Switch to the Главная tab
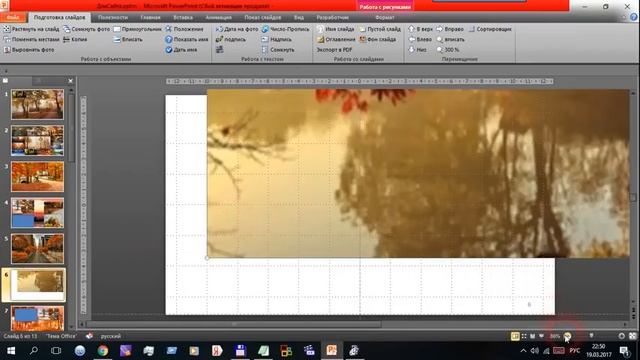The image size is (640, 360). [x=150, y=18]
